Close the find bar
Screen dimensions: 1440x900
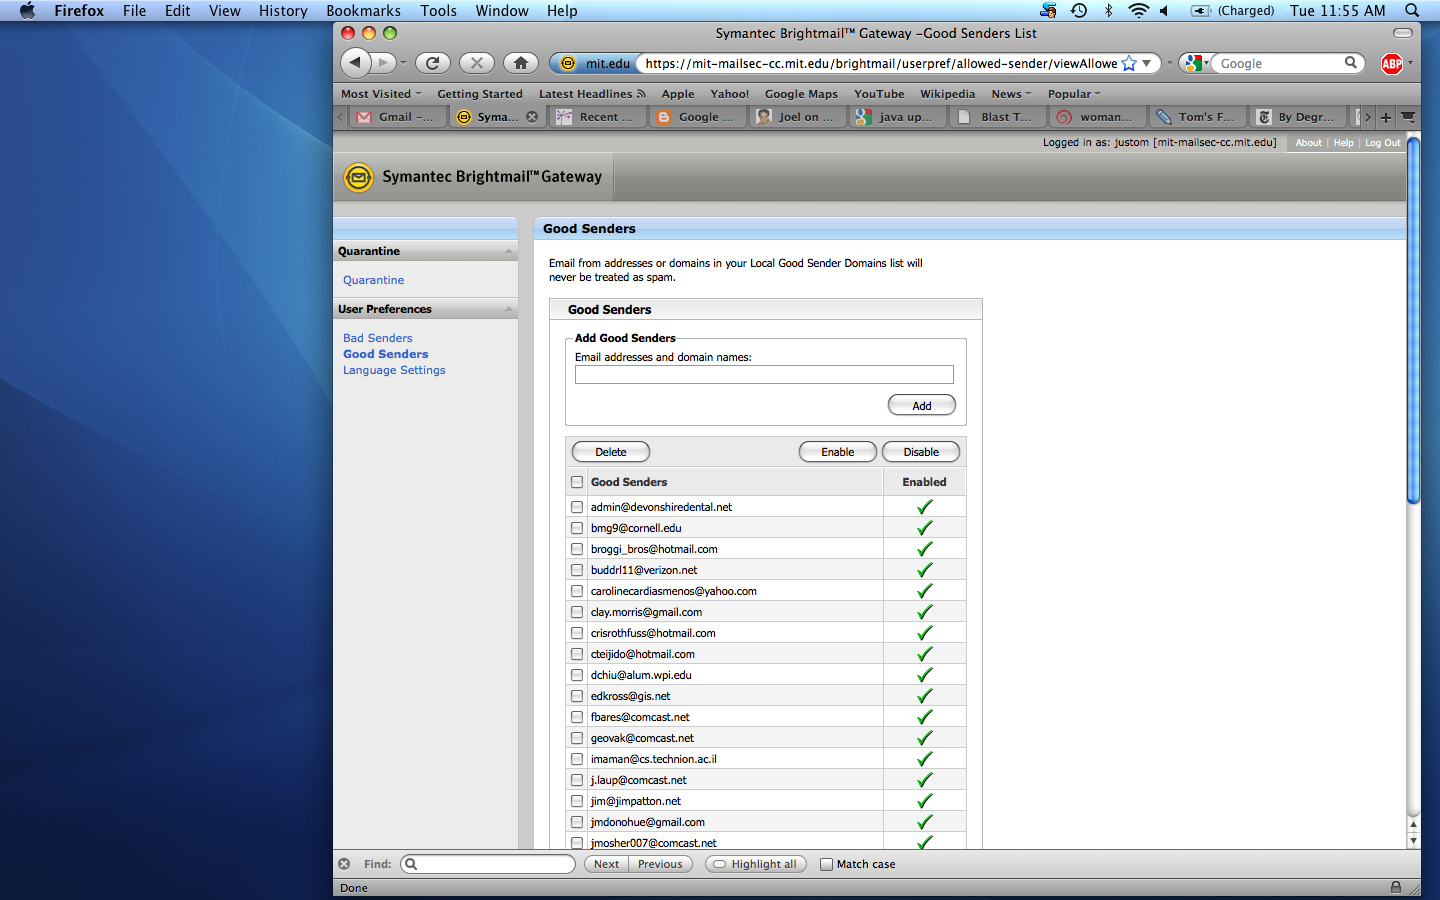click(344, 864)
